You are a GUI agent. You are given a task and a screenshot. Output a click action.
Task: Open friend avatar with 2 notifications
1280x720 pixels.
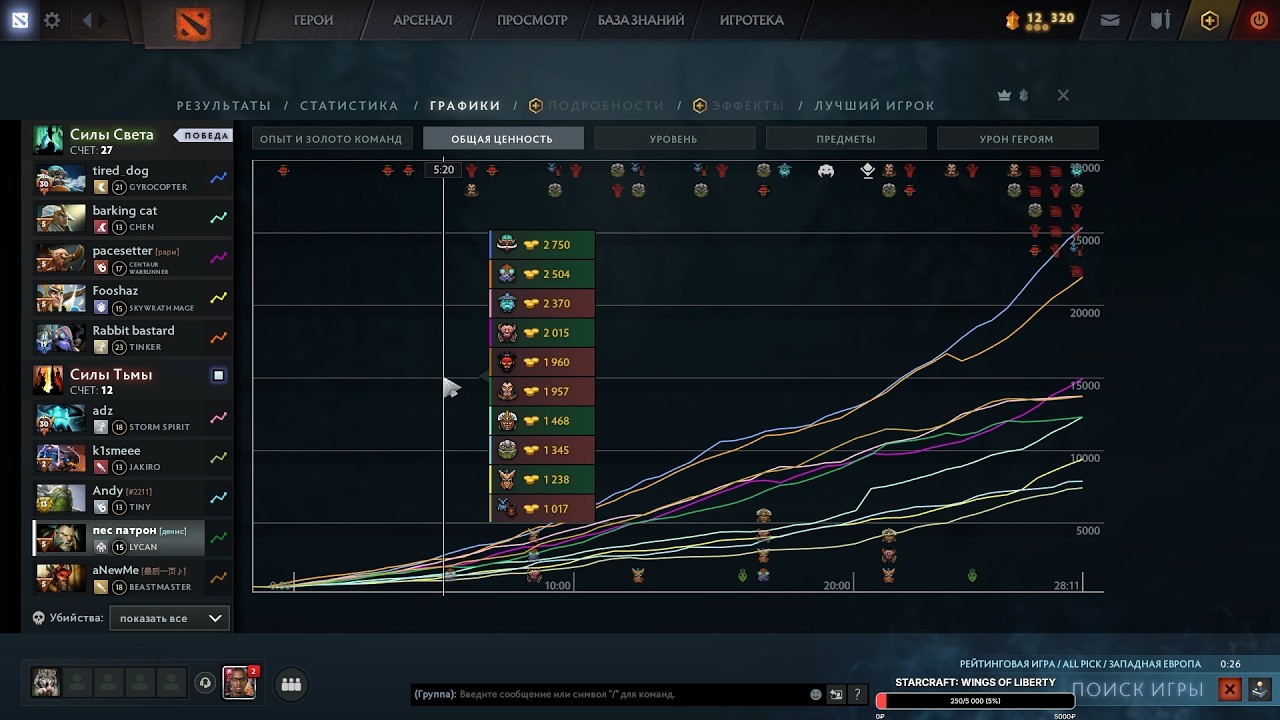click(x=238, y=683)
